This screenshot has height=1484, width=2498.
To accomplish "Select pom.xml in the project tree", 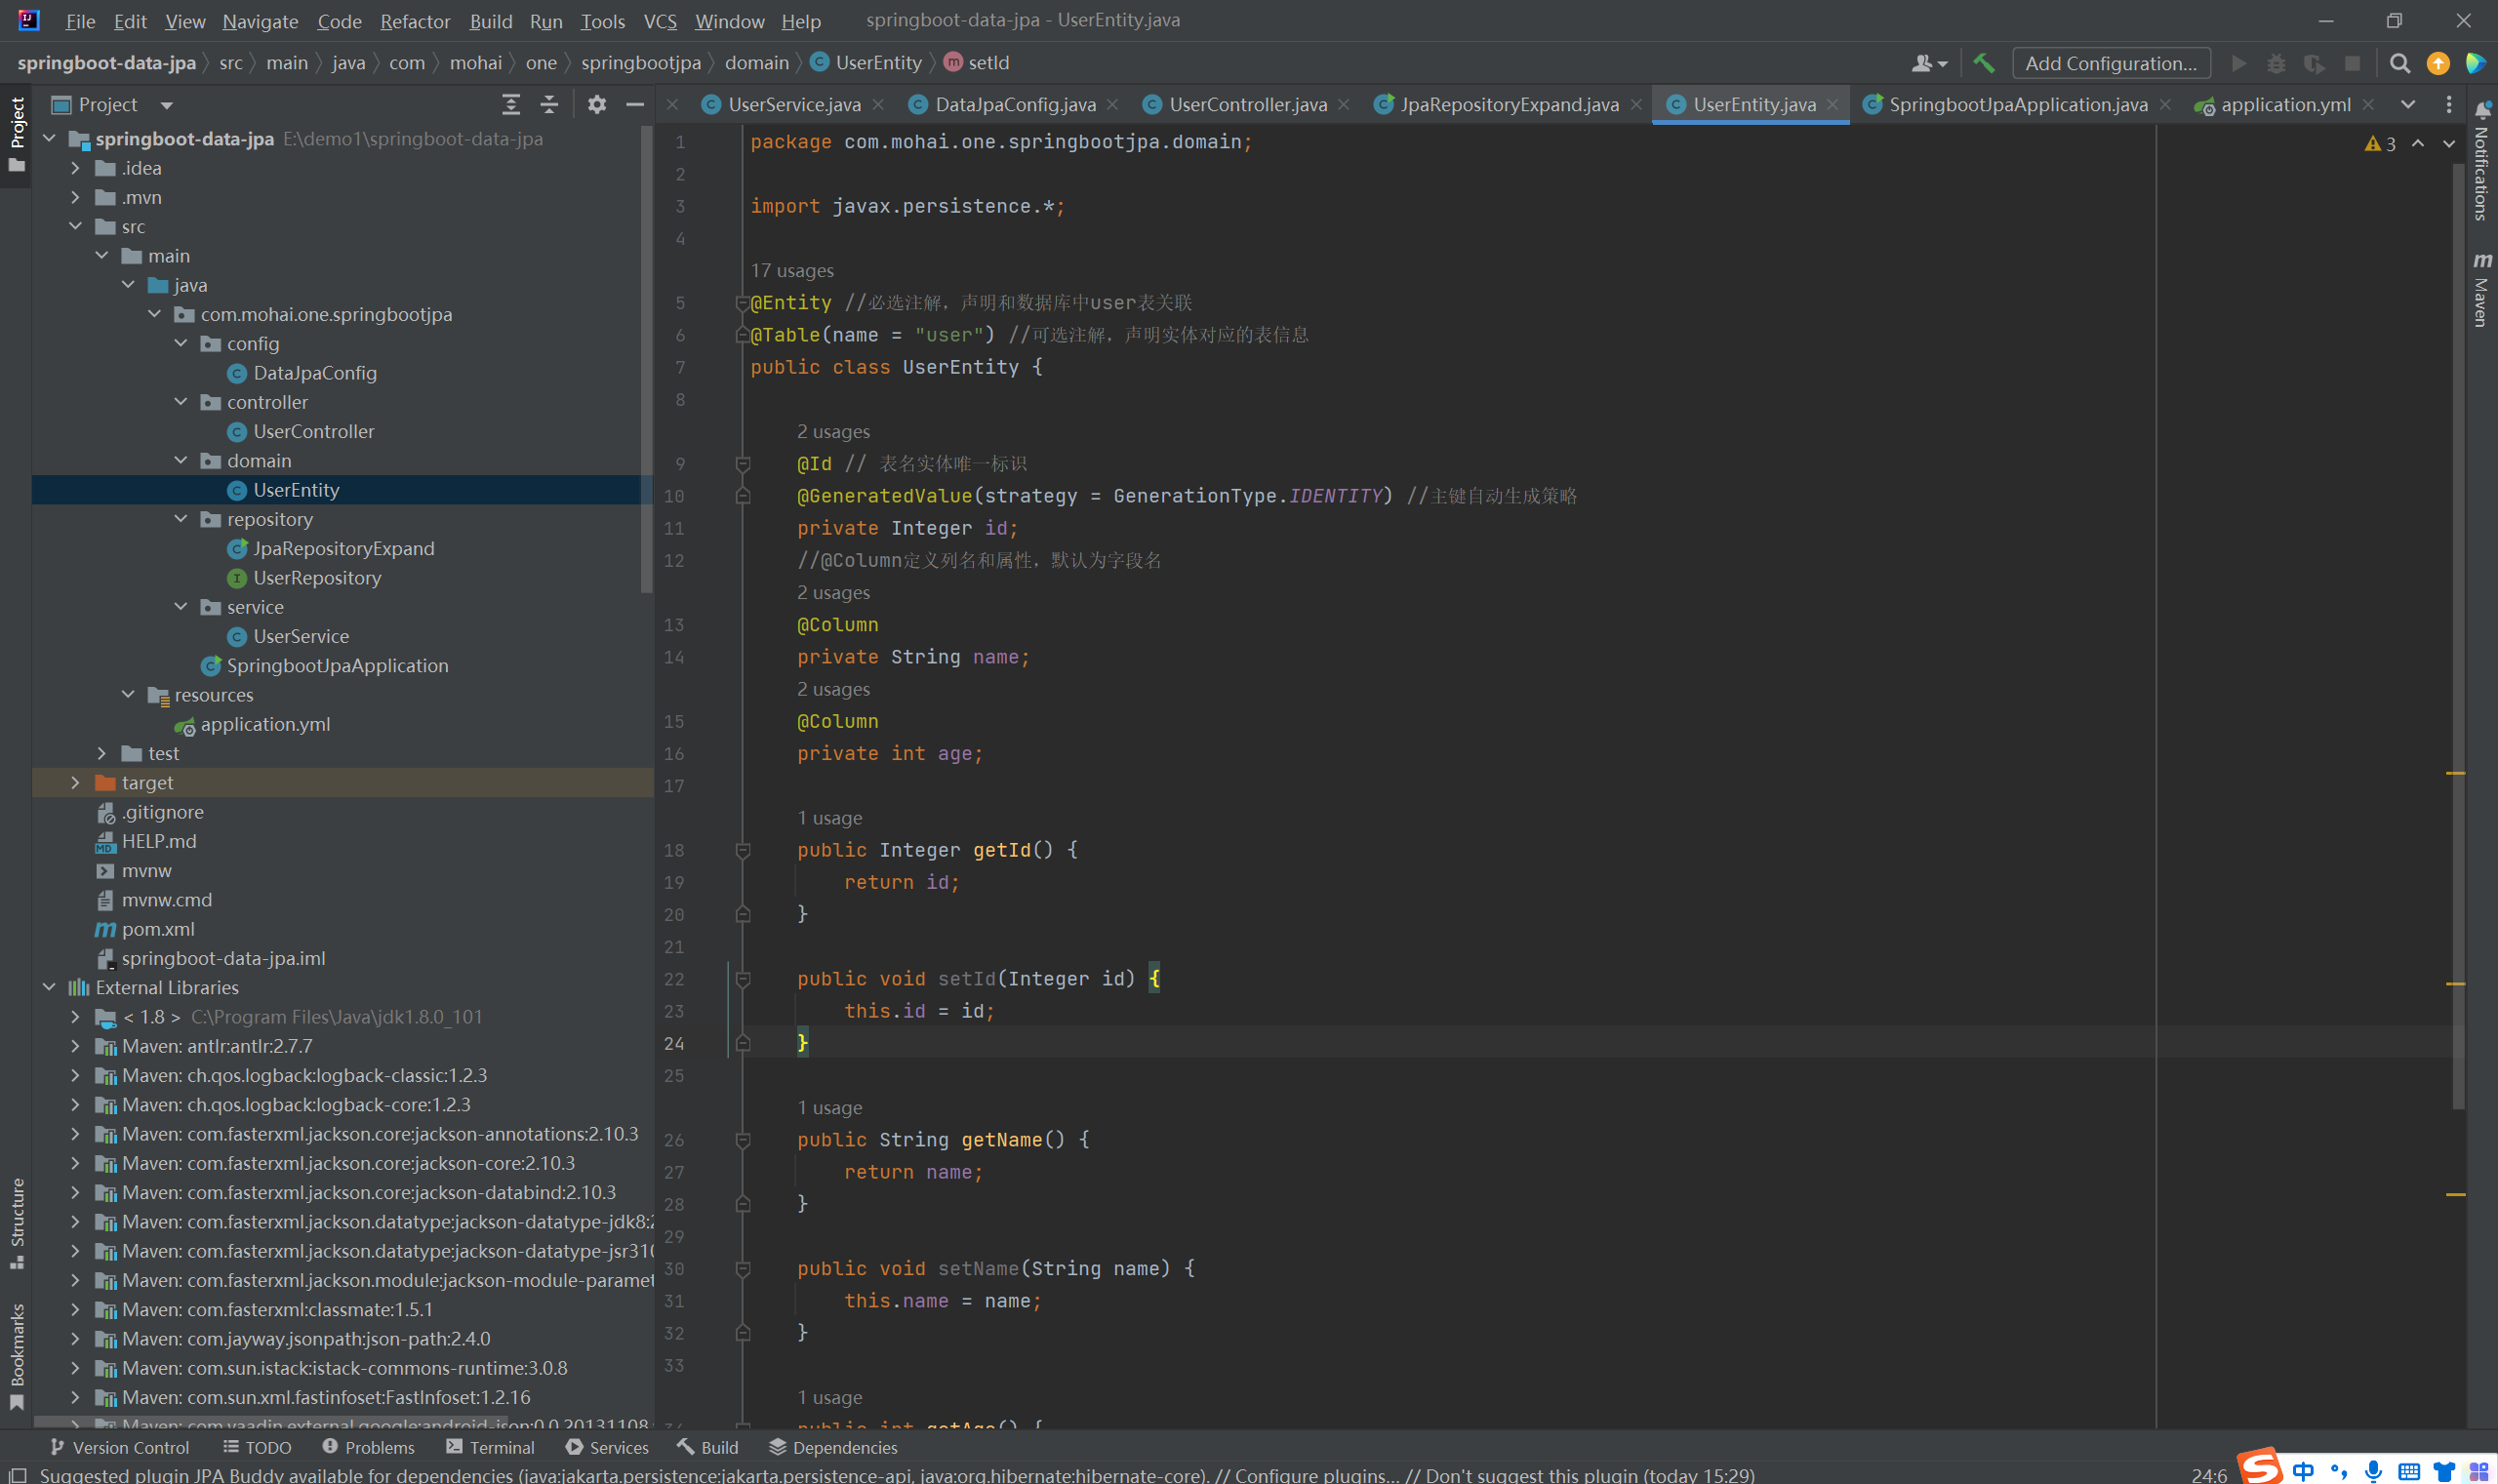I will coord(158,928).
